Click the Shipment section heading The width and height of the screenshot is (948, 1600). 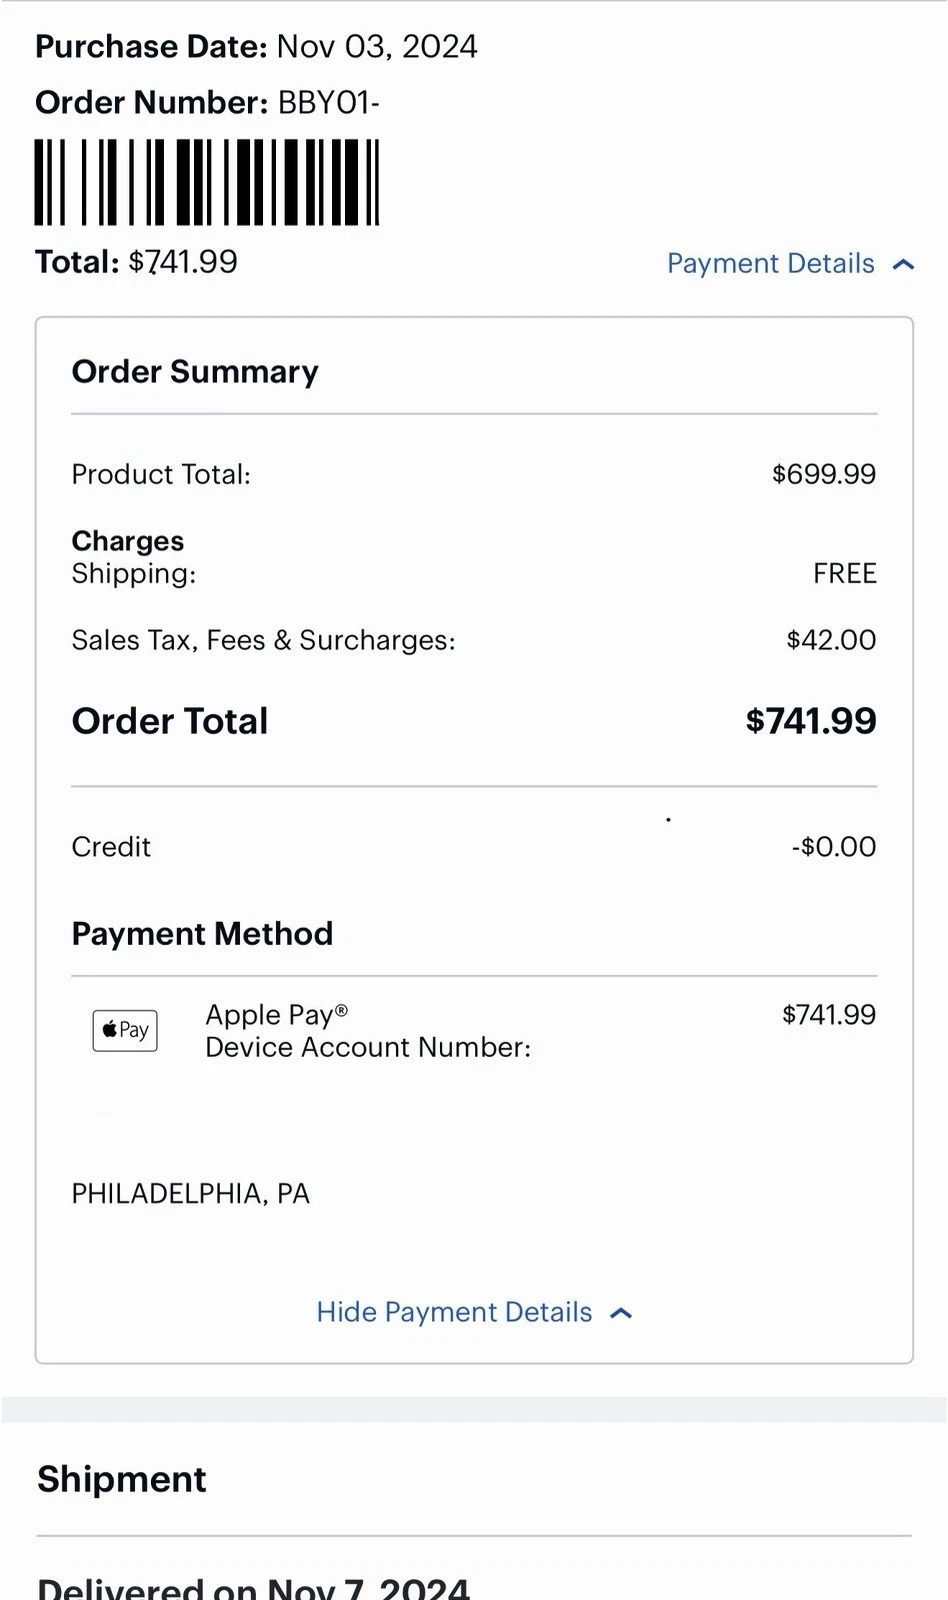[x=122, y=1479]
